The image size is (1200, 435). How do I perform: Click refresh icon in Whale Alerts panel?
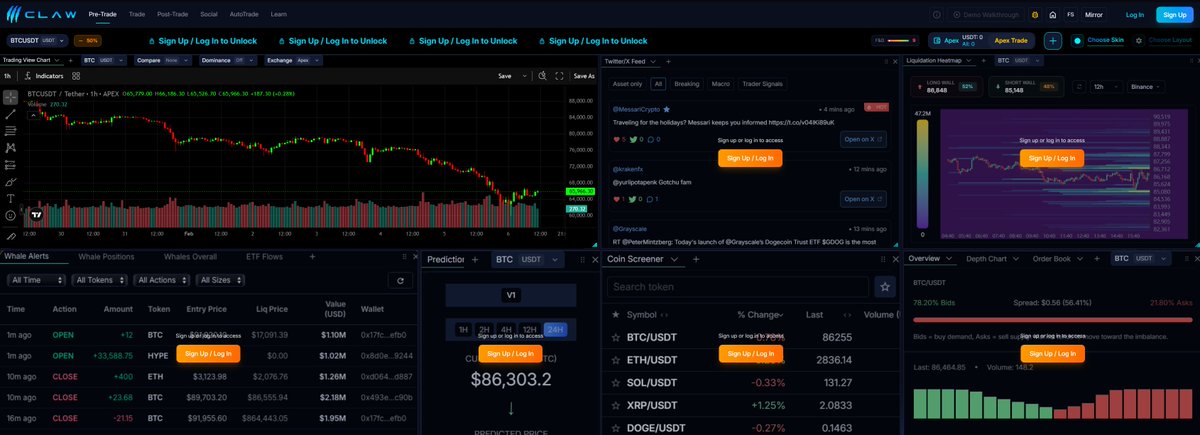(400, 280)
